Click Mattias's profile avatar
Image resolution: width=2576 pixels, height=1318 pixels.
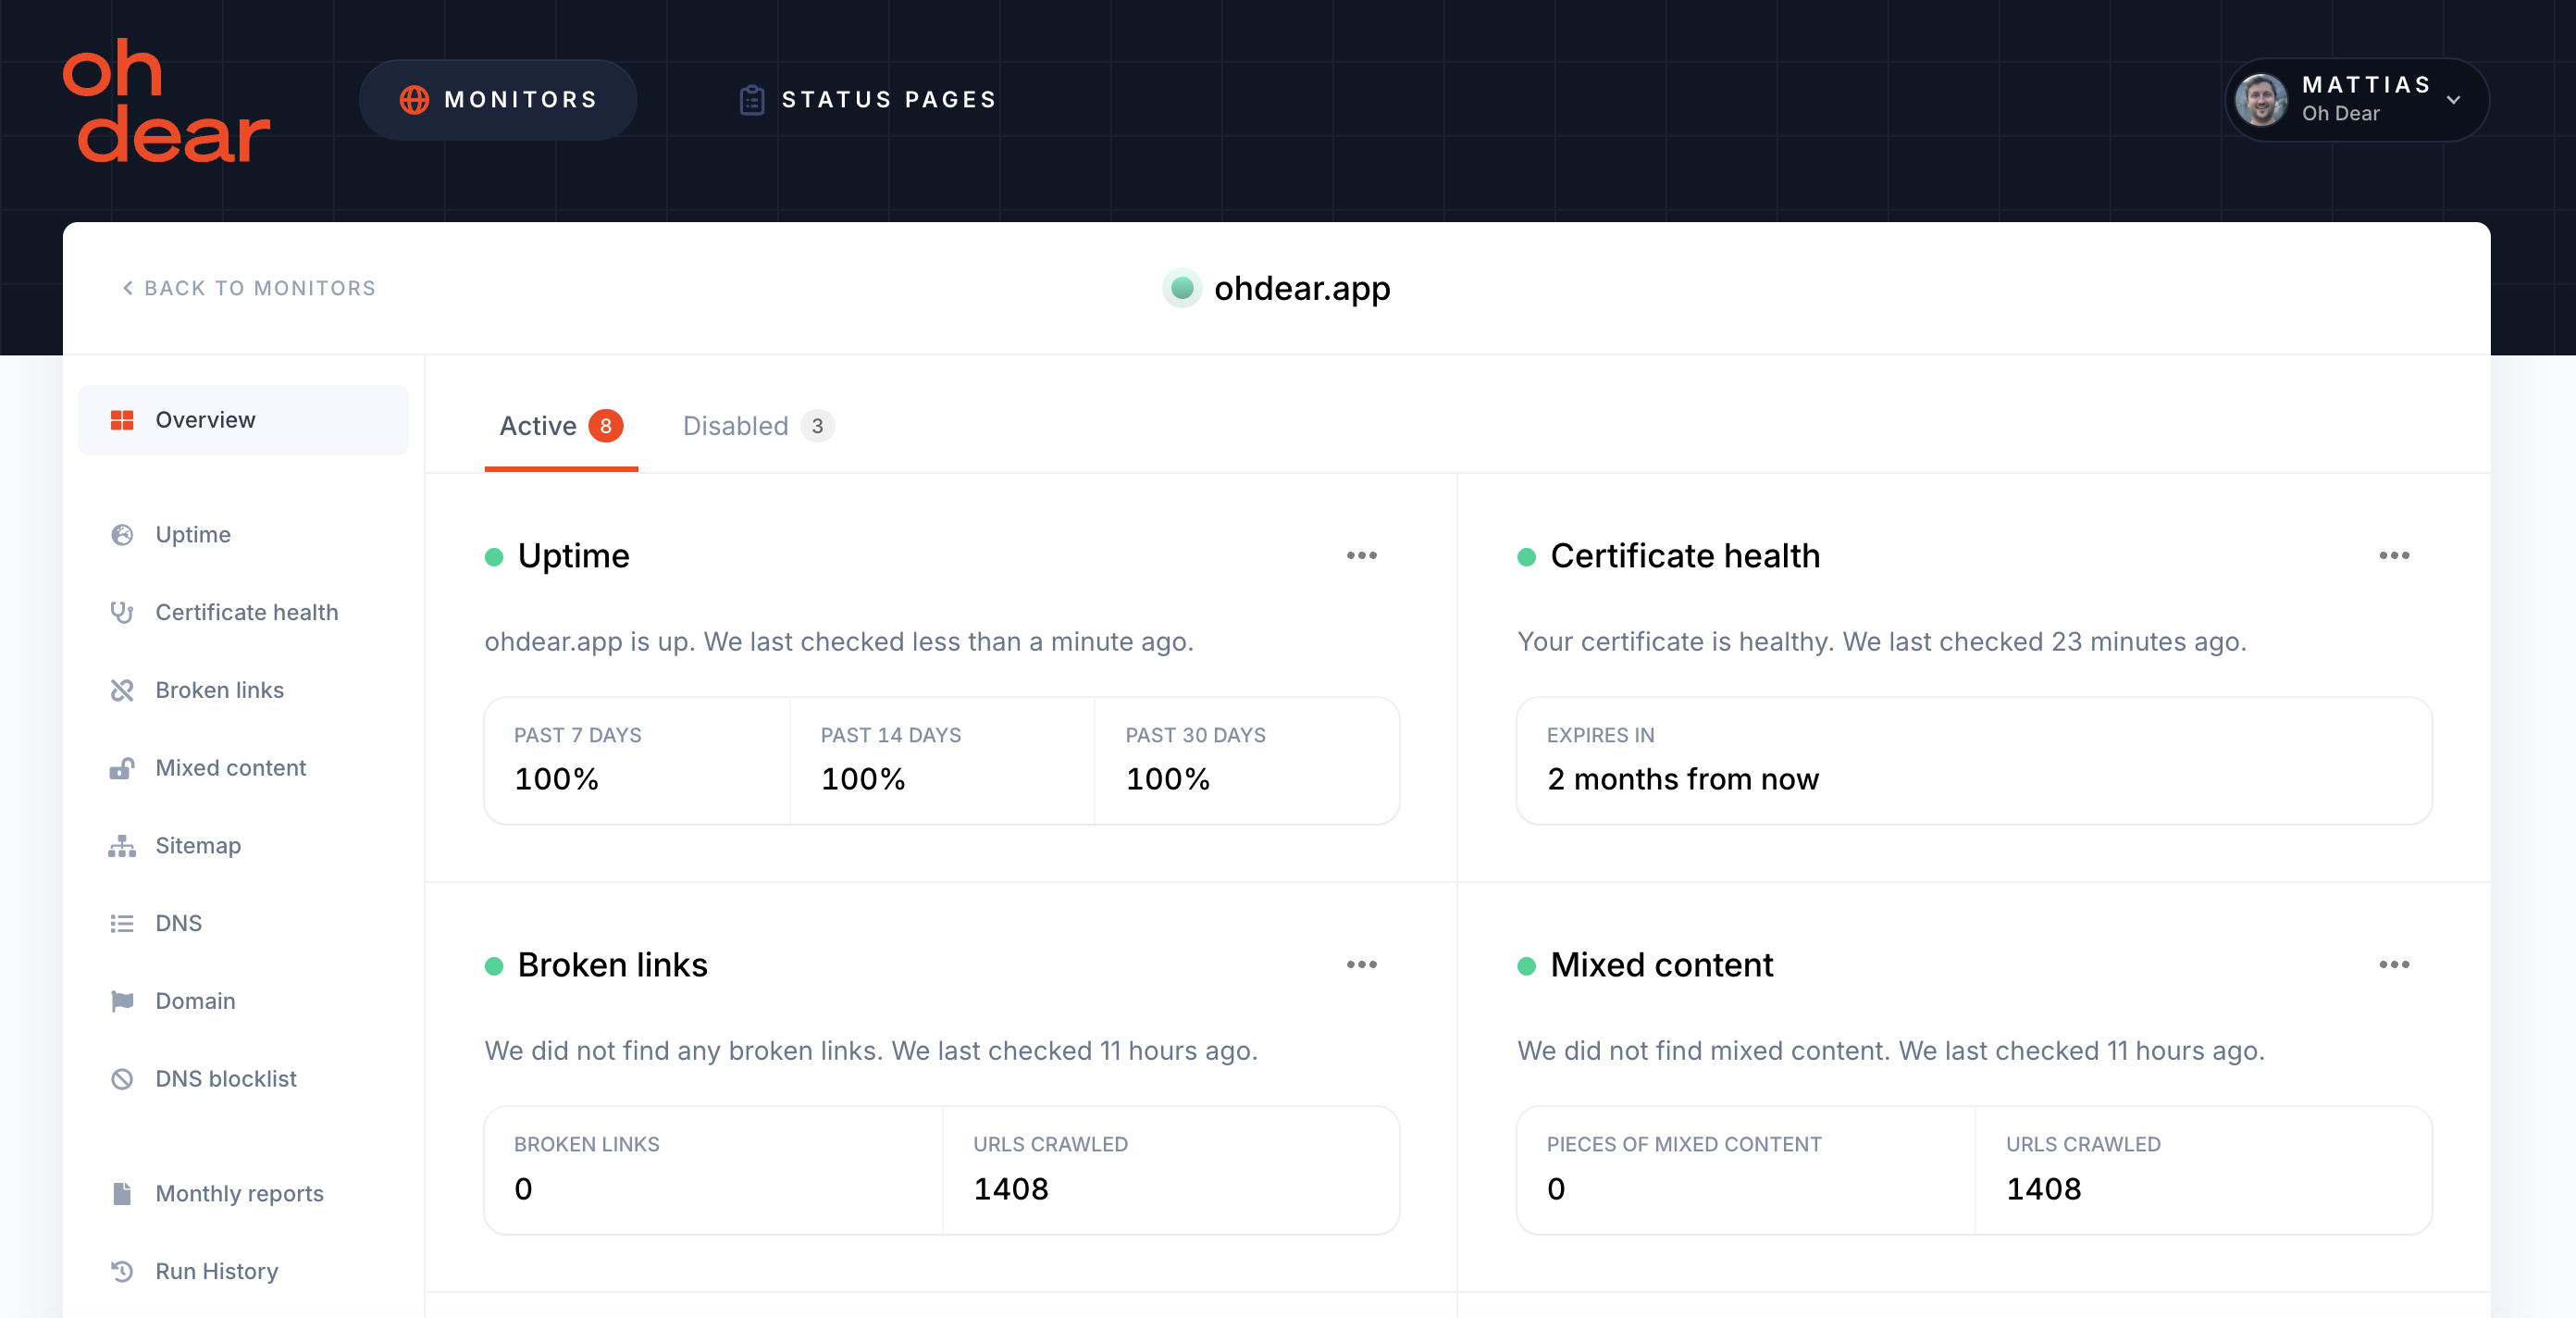[2261, 100]
